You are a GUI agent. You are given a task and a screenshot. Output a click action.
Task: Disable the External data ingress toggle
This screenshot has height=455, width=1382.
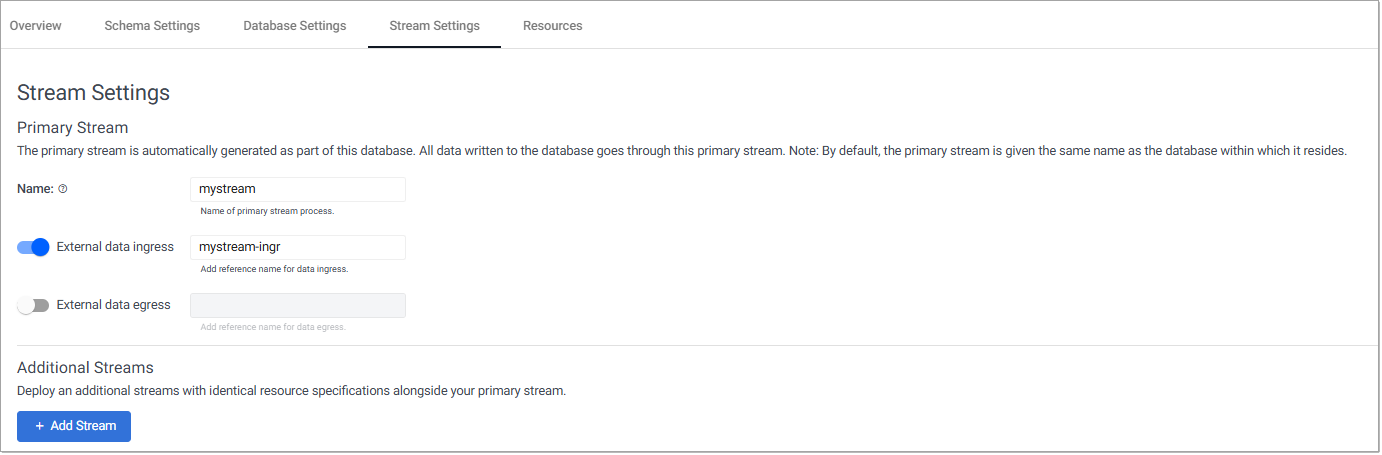[x=33, y=247]
